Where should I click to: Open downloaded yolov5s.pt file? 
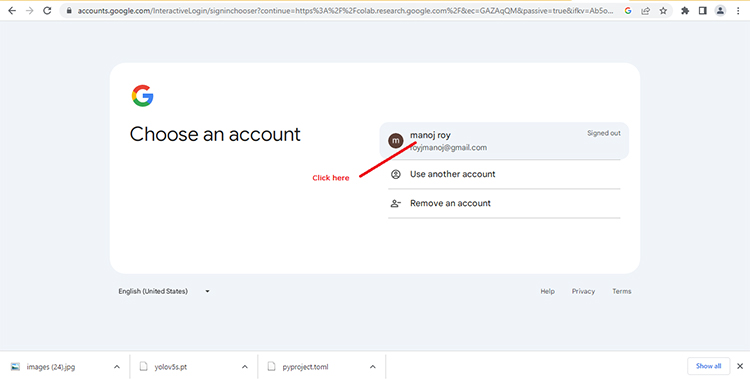pyautogui.click(x=171, y=367)
